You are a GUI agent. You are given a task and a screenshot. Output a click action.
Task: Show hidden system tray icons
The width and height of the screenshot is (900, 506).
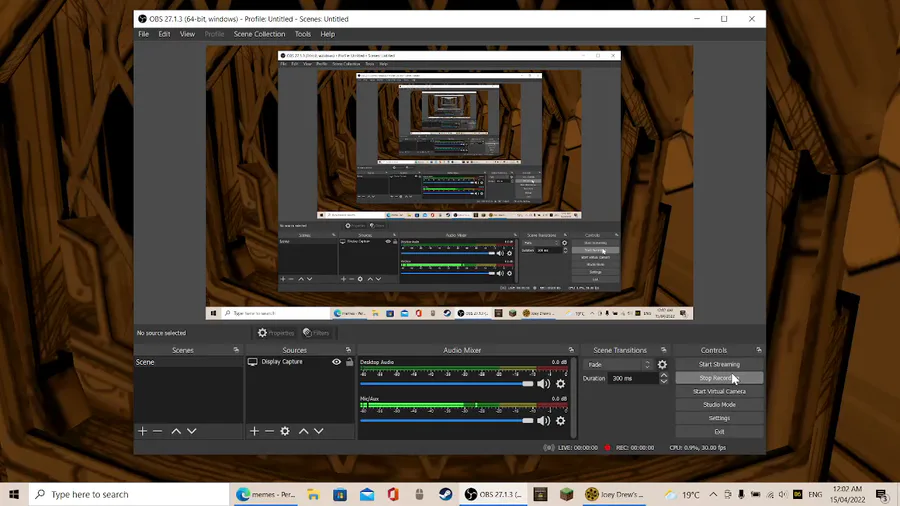tap(713, 494)
